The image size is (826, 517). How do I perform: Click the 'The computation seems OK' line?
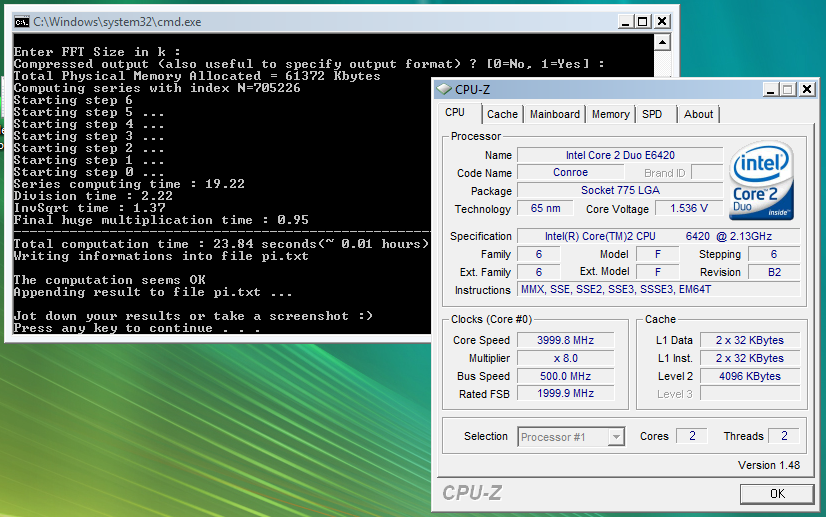[110, 280]
